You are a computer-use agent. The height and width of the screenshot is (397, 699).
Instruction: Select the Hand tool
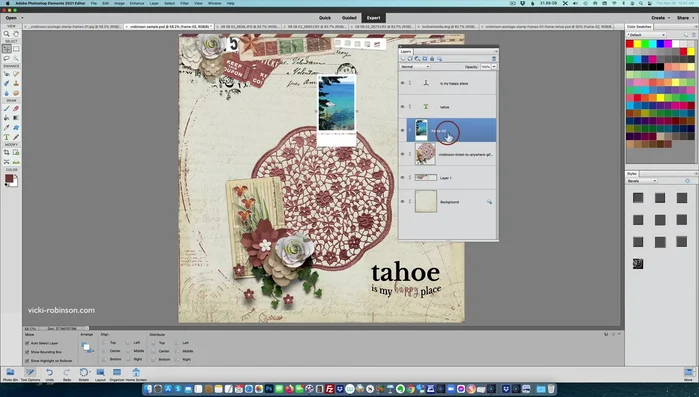16,33
